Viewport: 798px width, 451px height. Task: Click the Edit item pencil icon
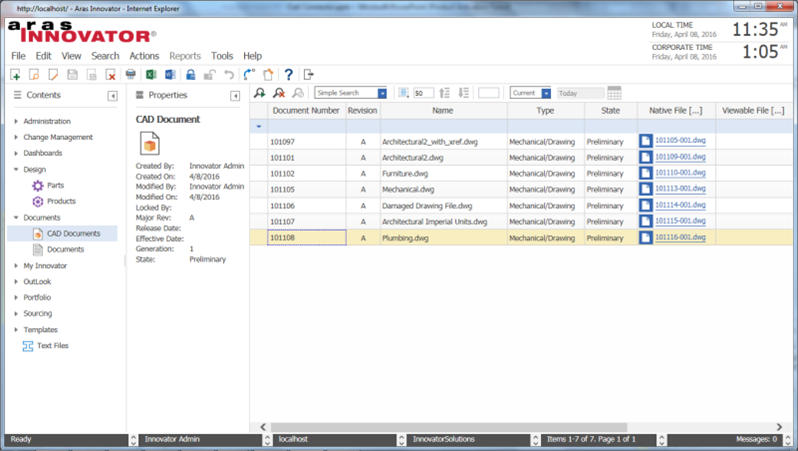coord(53,75)
